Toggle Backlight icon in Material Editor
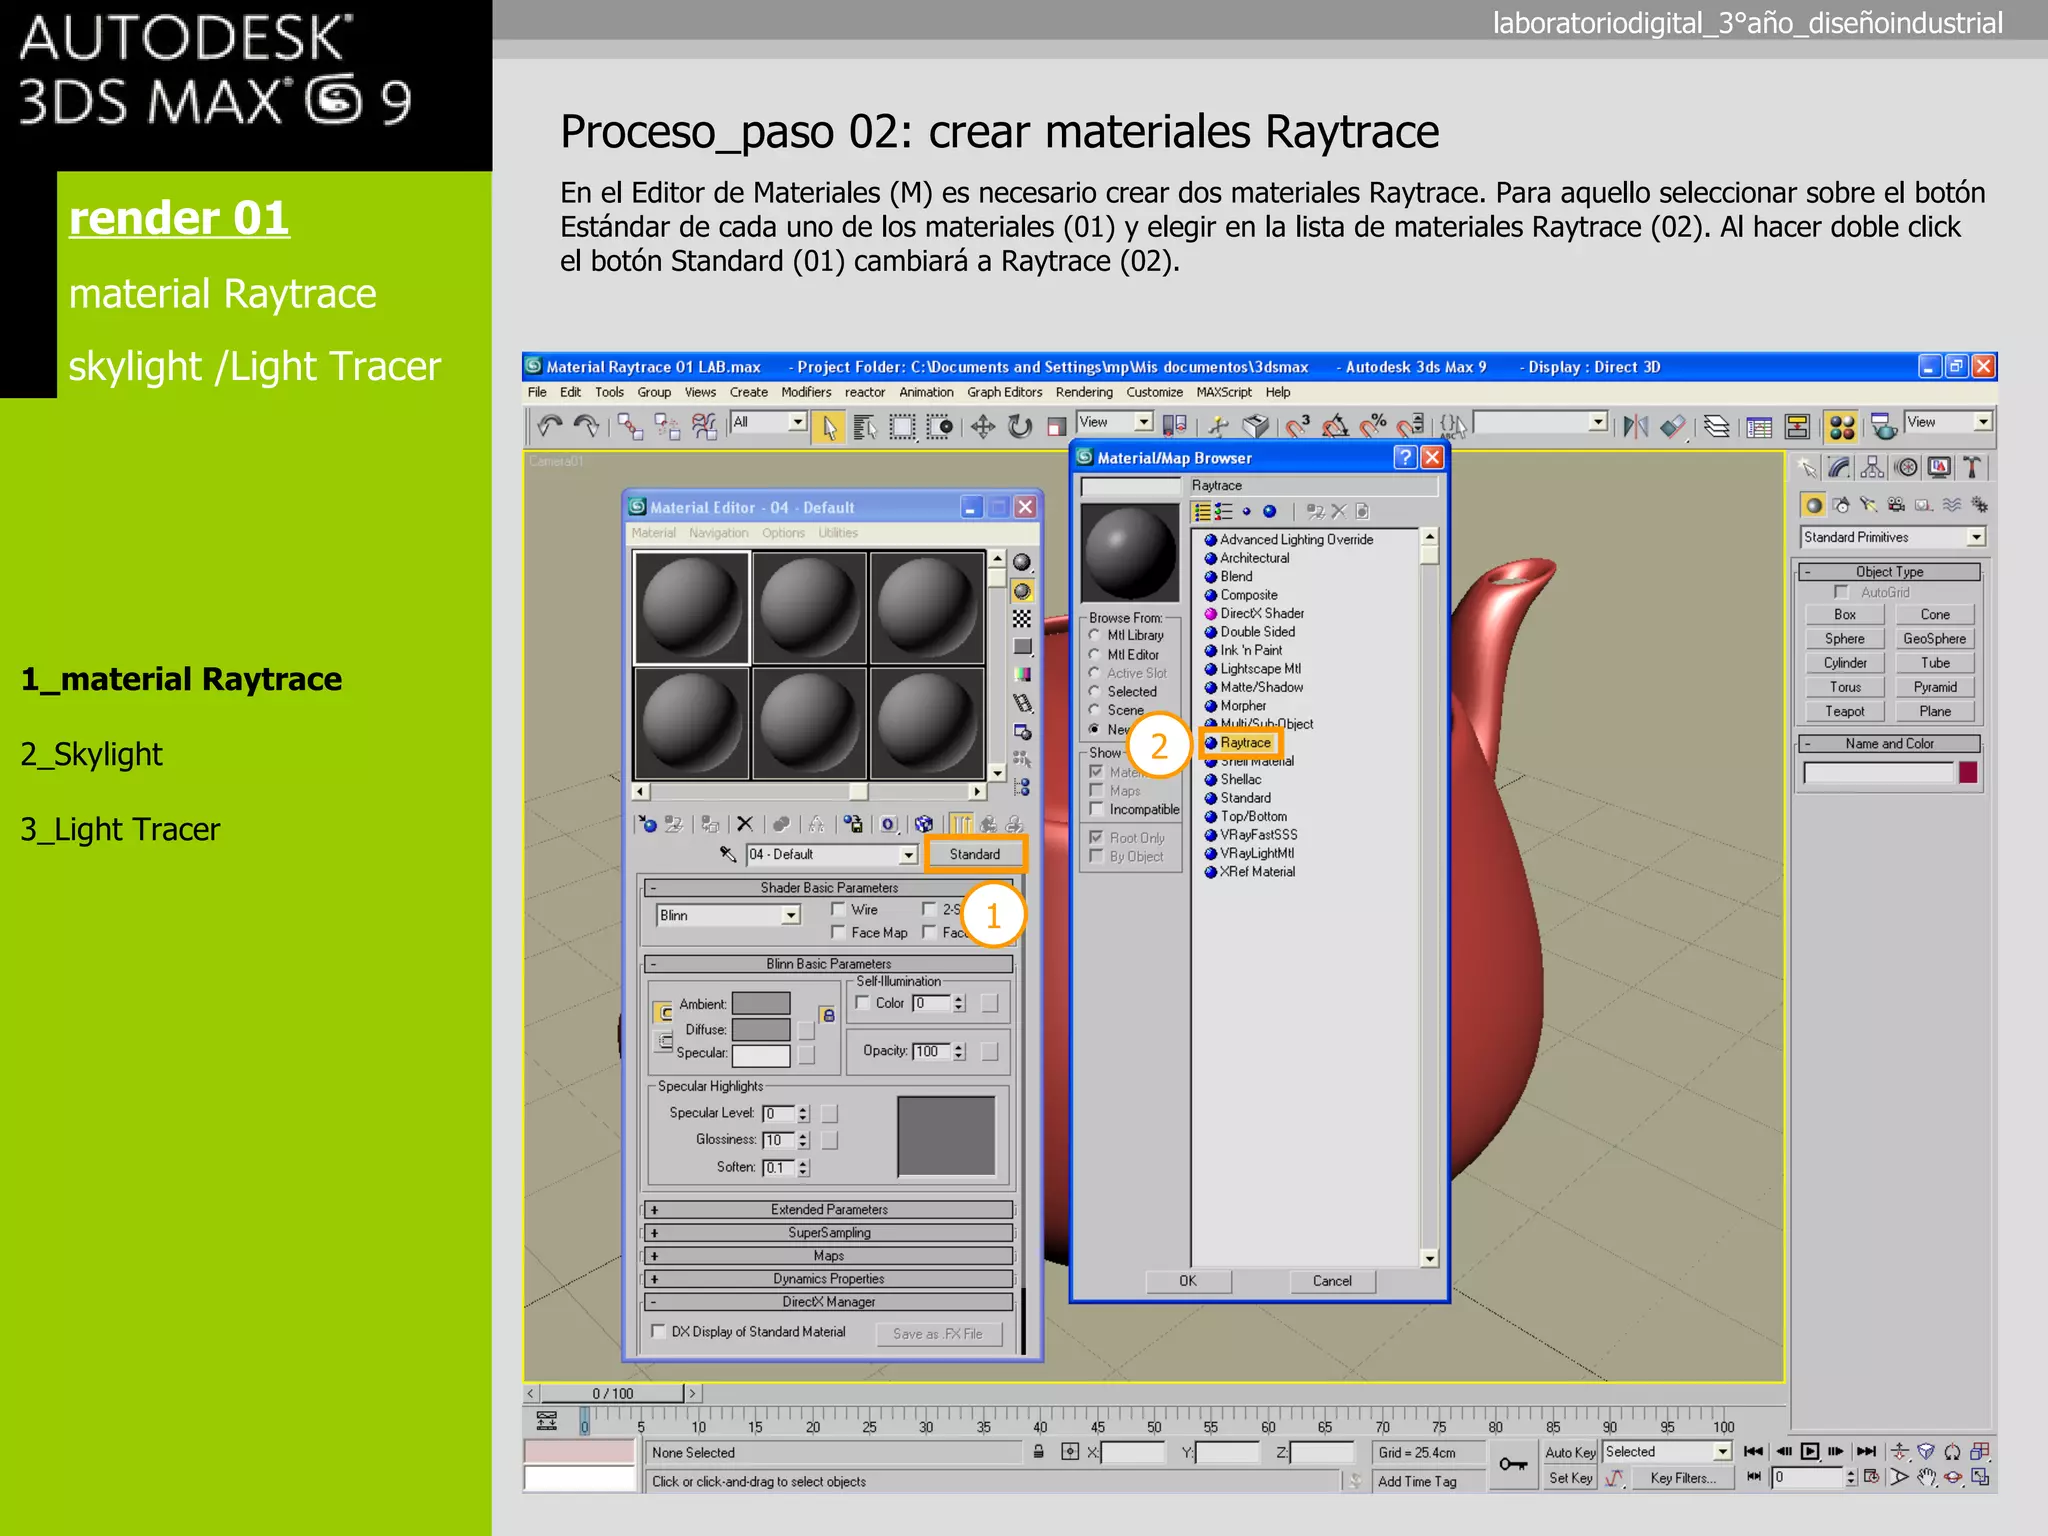Image resolution: width=2048 pixels, height=1536 pixels. pos(1022,591)
